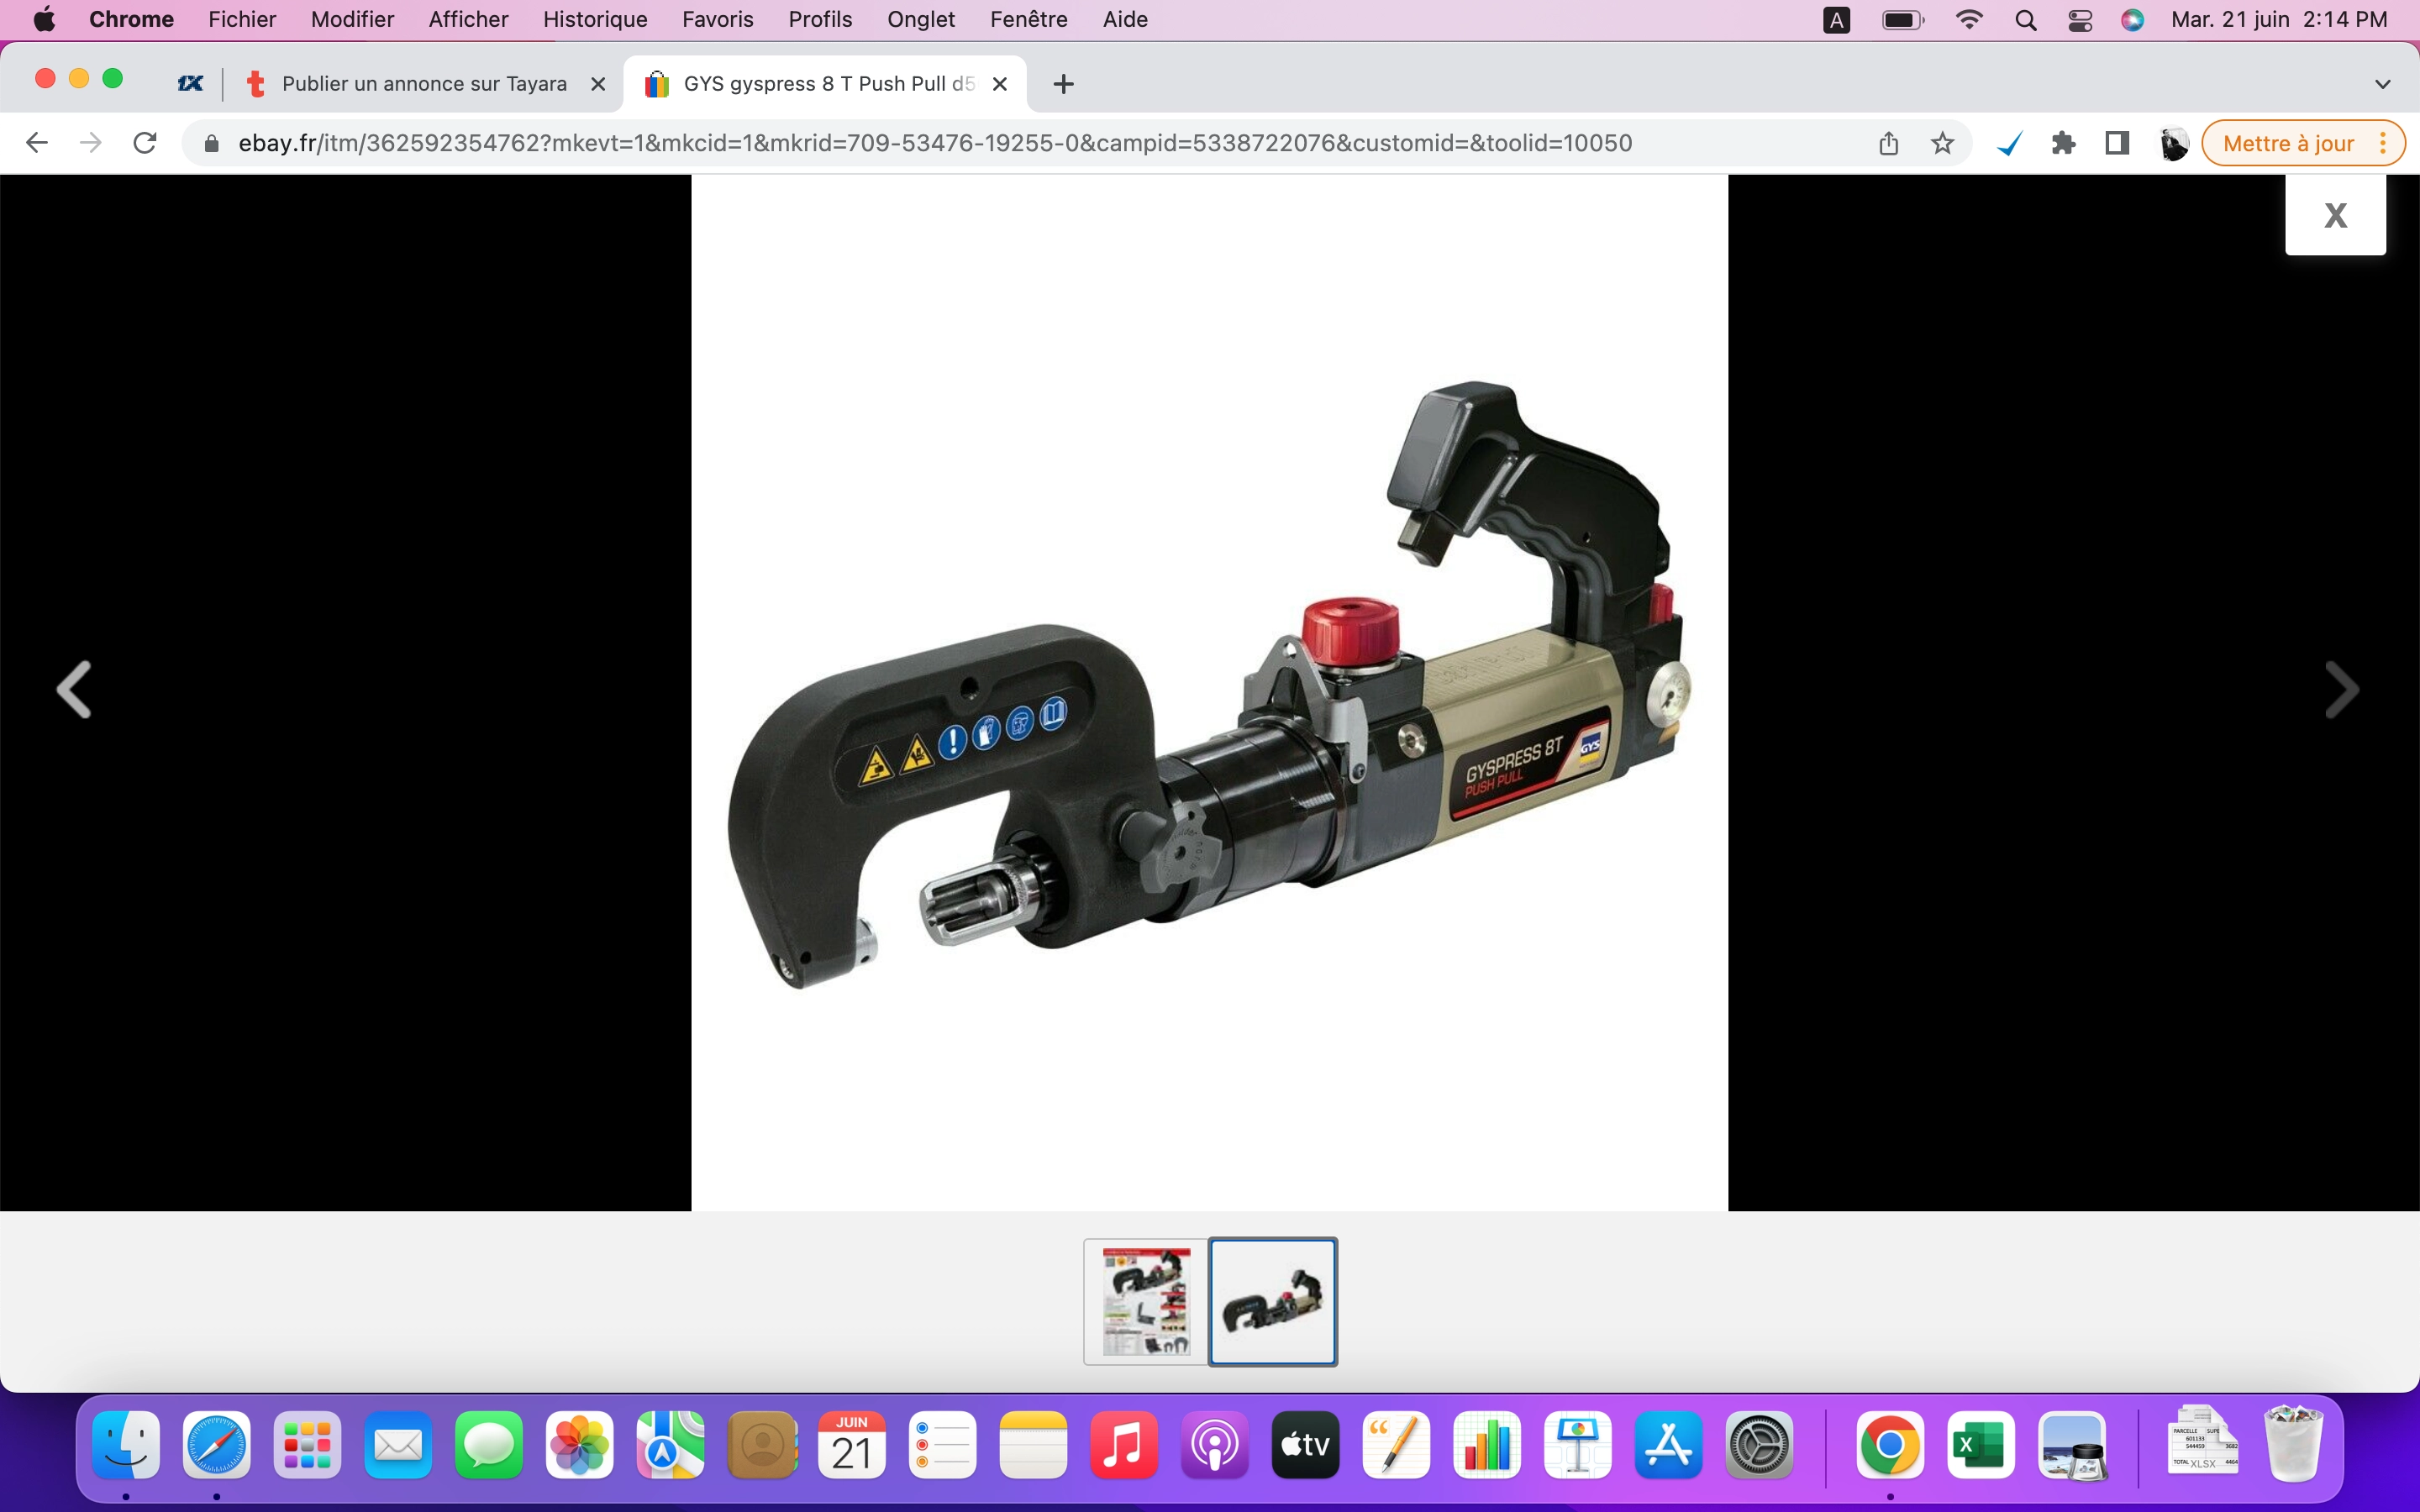The height and width of the screenshot is (1512, 2420).
Task: View site info via the lock icon
Action: click(211, 144)
